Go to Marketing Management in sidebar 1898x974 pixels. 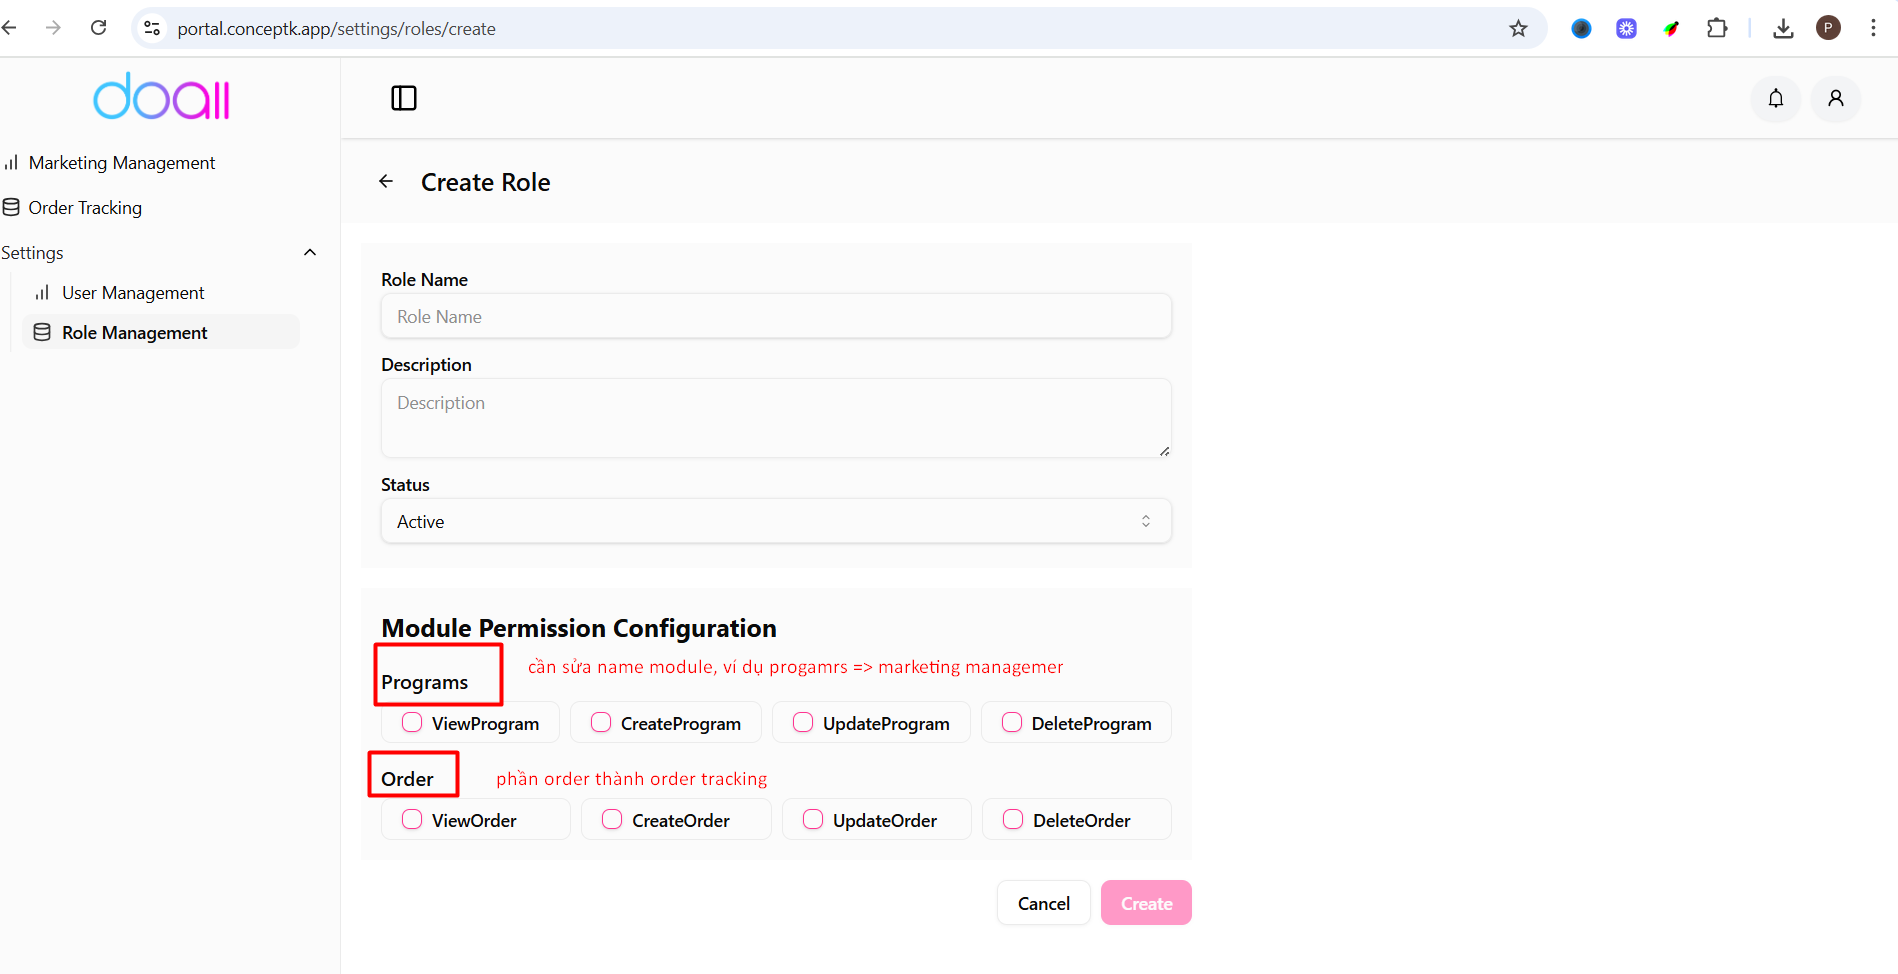tap(121, 162)
